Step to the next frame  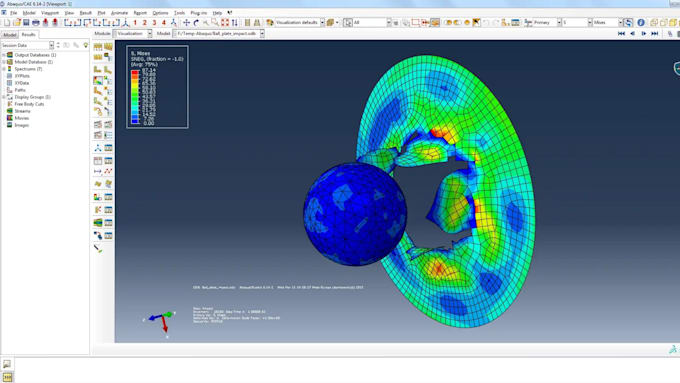pyautogui.click(x=644, y=33)
